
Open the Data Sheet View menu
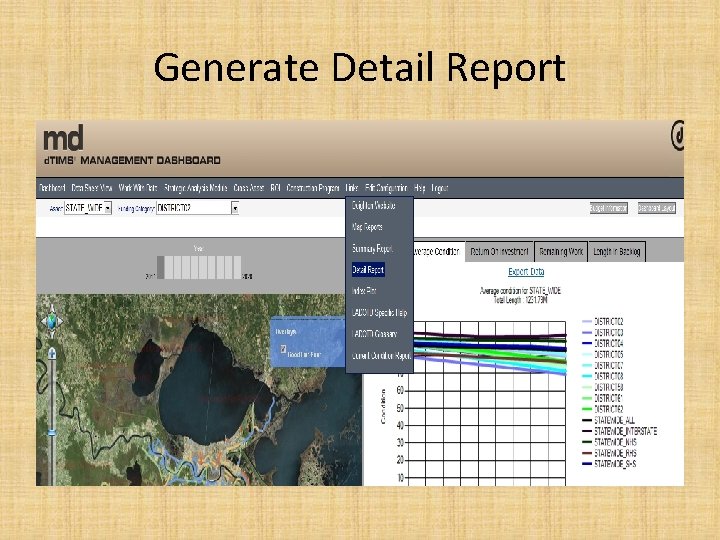click(x=92, y=188)
